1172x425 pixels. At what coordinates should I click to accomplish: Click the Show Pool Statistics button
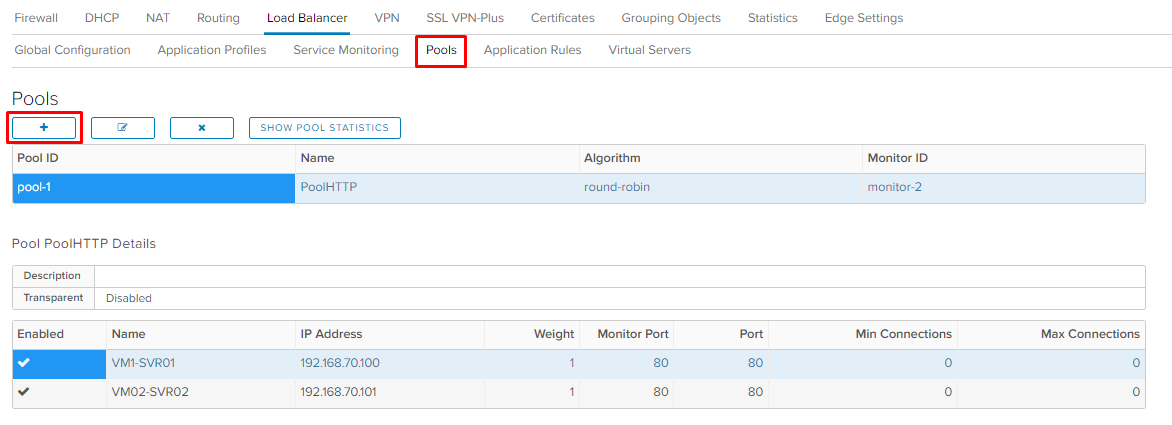coord(324,128)
